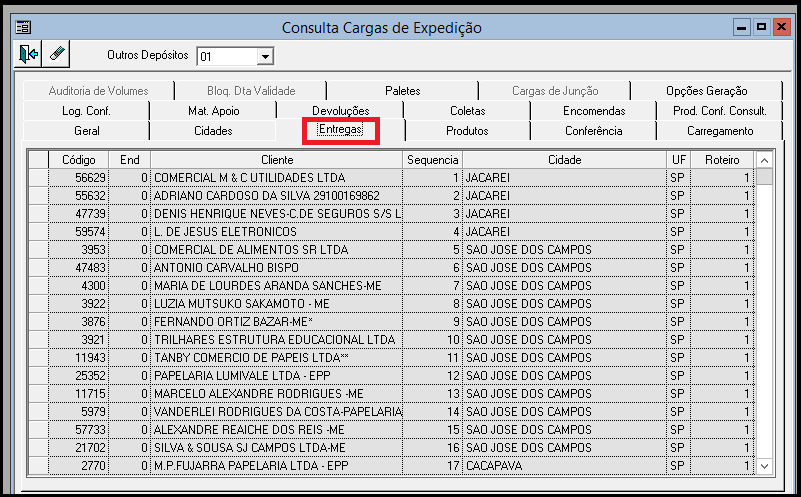Viewport: 801px width, 497px height.
Task: Switch to the Auditoria de Volumes tab
Action: click(99, 91)
